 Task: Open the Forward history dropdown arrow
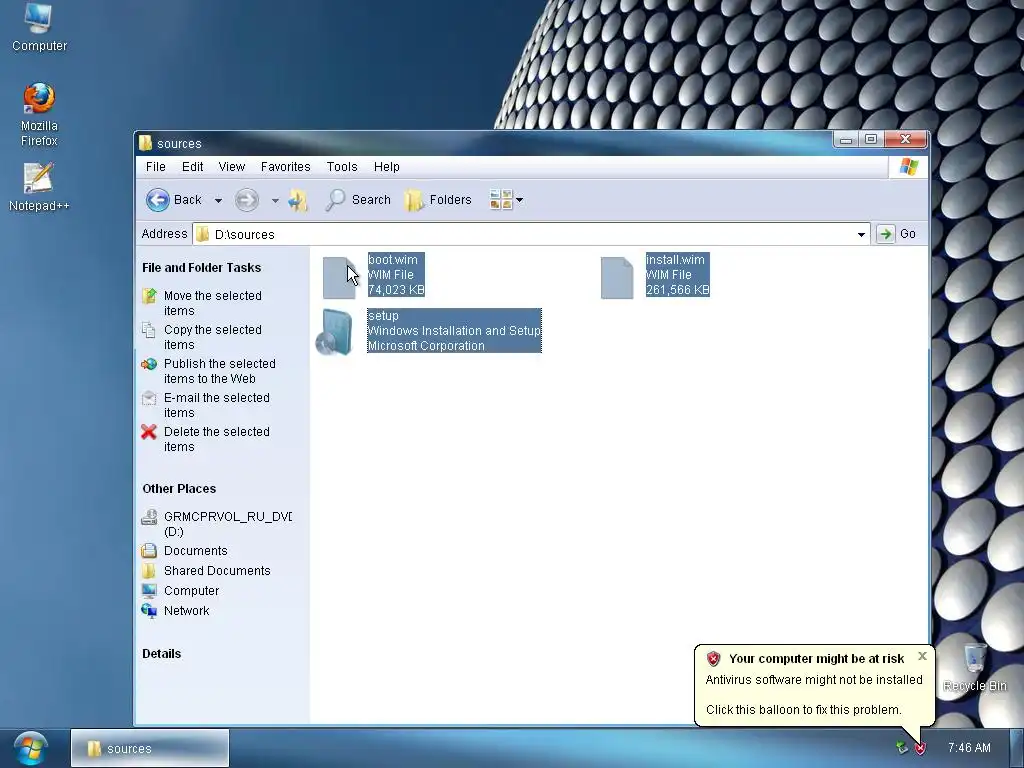[x=275, y=200]
